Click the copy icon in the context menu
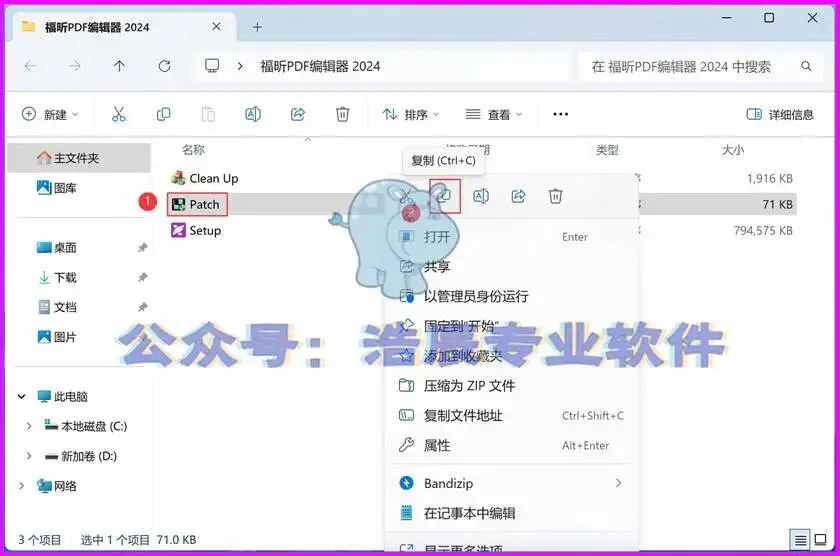The height and width of the screenshot is (556, 840). (x=445, y=196)
